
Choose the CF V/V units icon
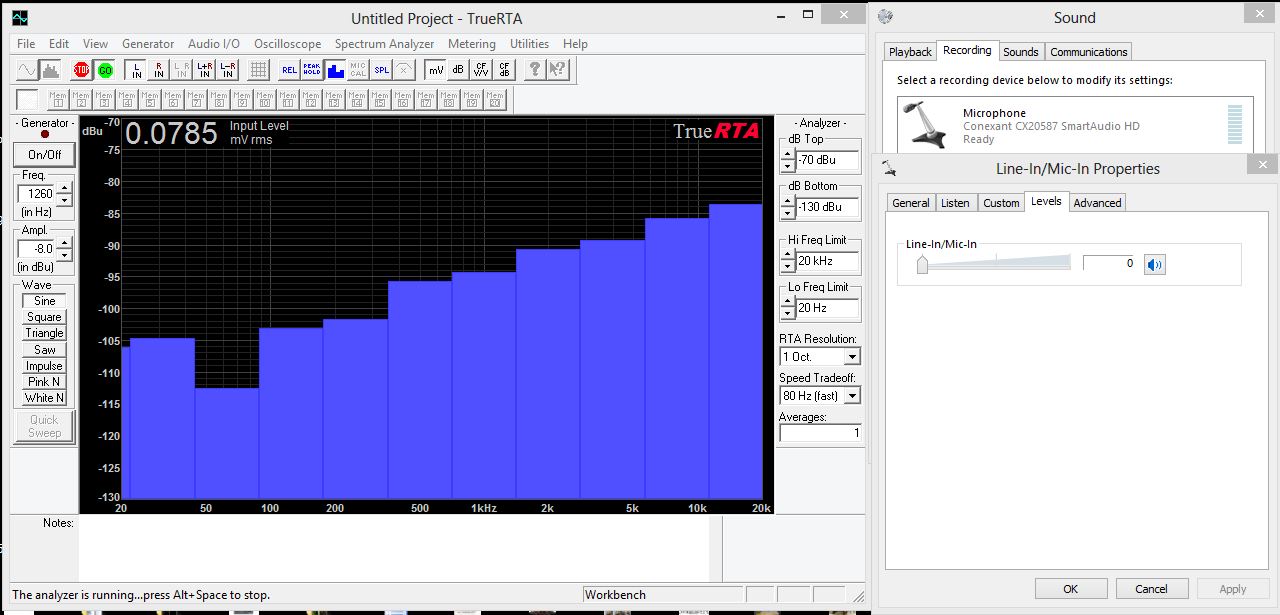(481, 70)
